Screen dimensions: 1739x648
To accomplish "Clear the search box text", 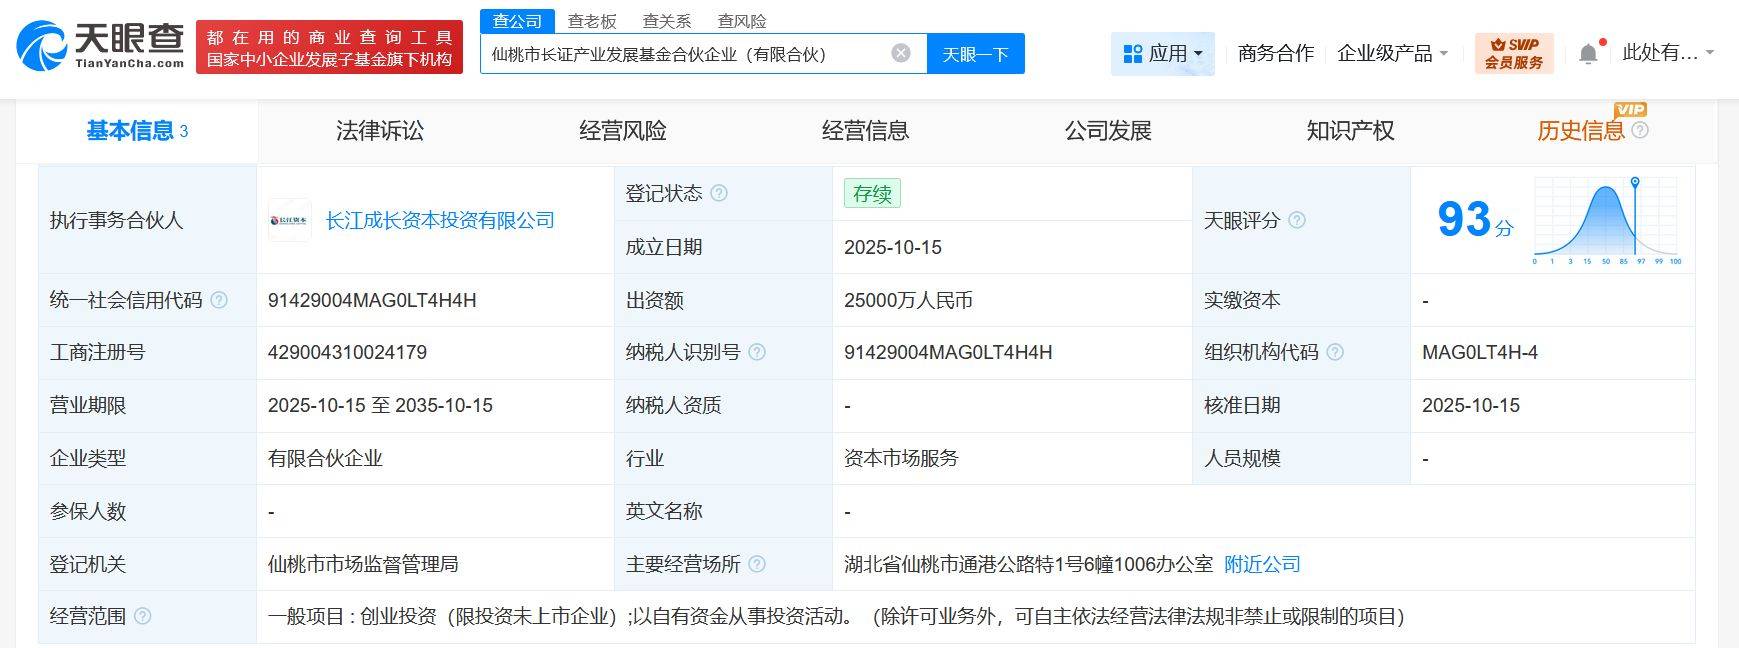I will [x=901, y=53].
